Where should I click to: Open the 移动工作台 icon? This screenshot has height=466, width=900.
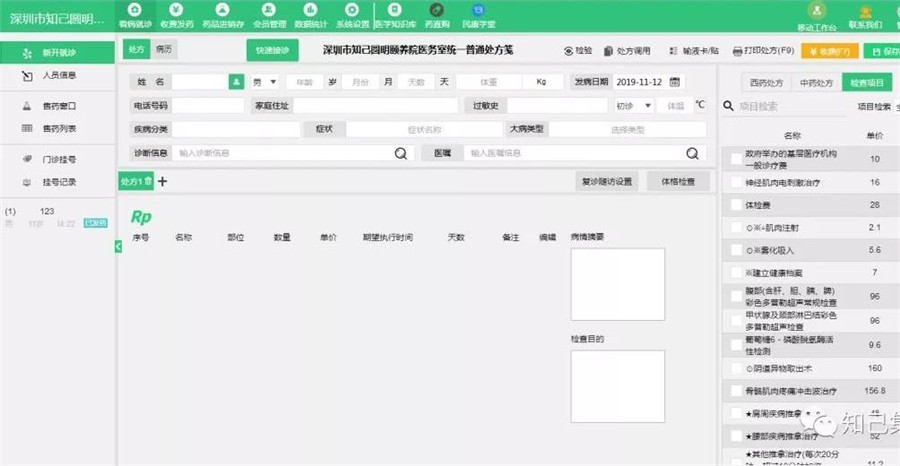point(817,11)
